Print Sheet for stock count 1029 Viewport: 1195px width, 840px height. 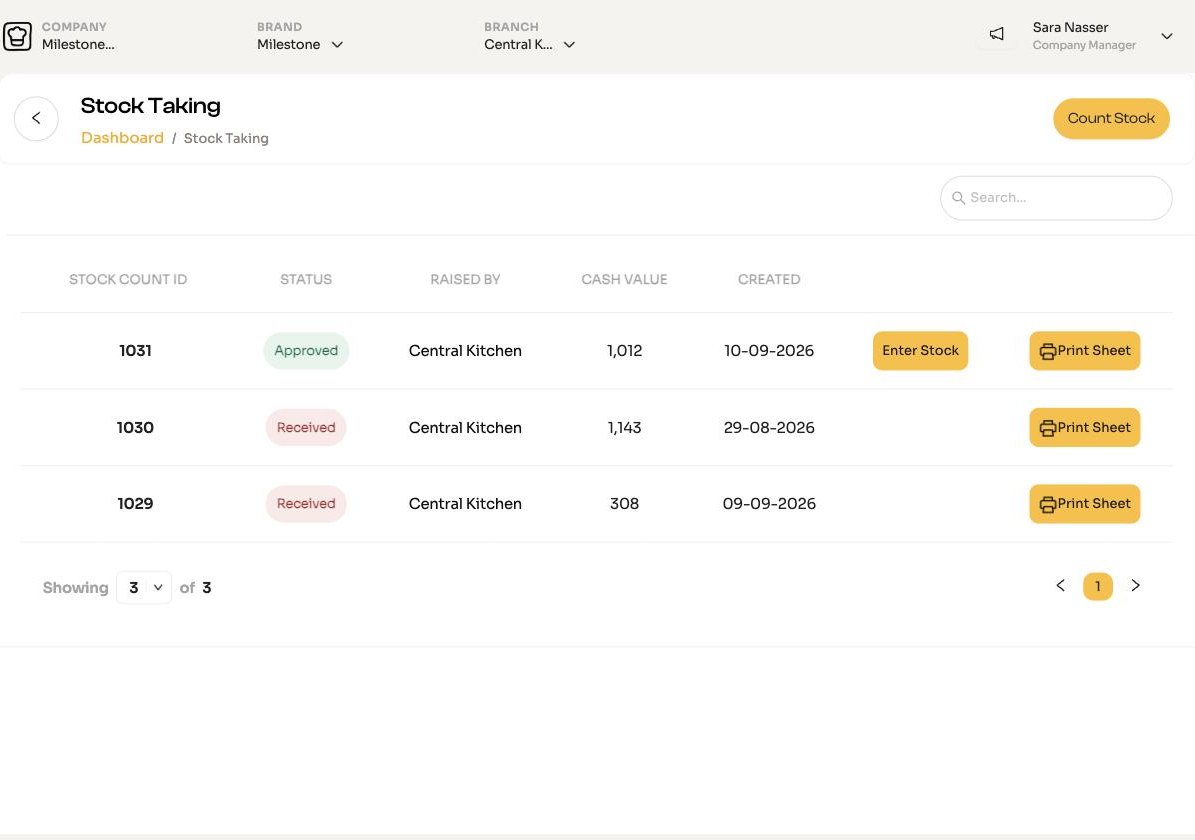click(1084, 504)
